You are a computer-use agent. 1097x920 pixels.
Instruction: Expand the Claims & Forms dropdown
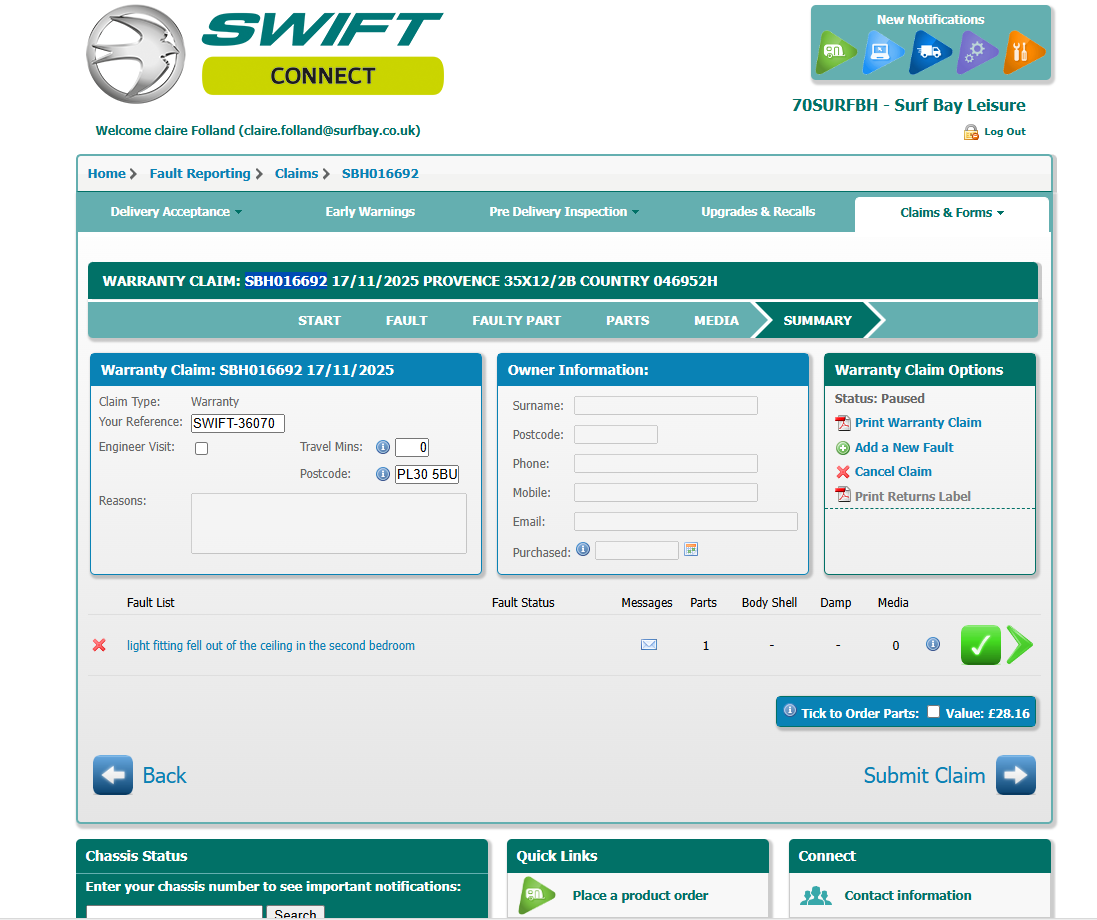click(x=951, y=213)
